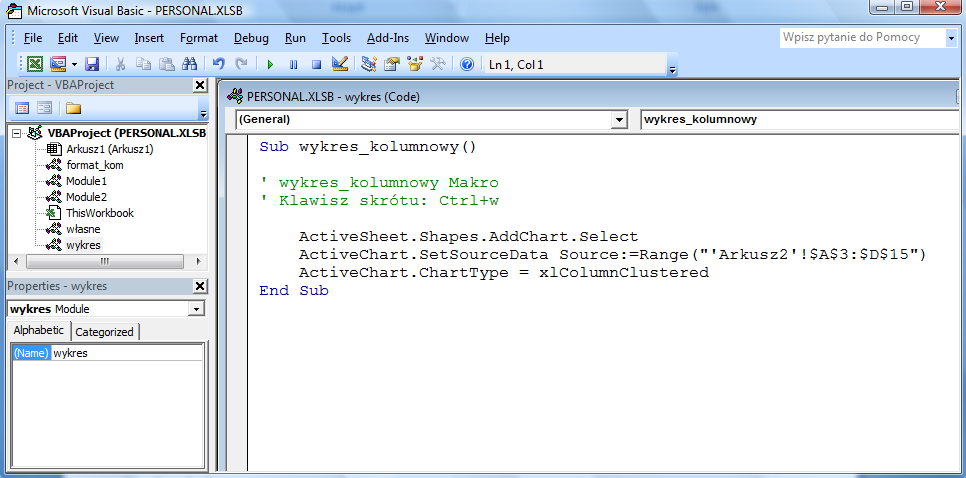Click the ActiveChart.ChartType code line
The image size is (966, 478).
coord(504,272)
